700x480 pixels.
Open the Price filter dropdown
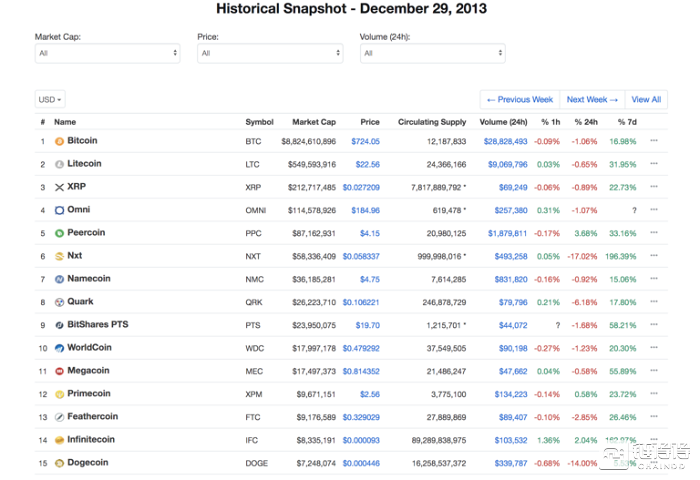pos(270,53)
